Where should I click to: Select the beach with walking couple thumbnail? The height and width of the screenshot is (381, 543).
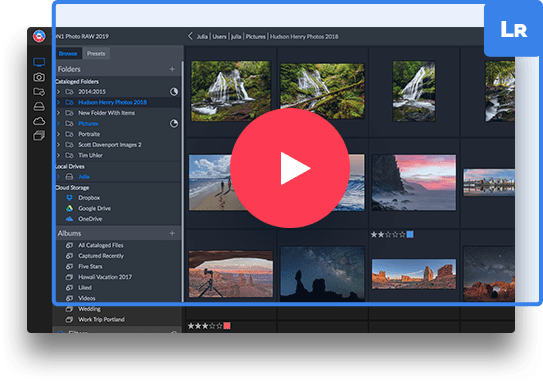(211, 183)
